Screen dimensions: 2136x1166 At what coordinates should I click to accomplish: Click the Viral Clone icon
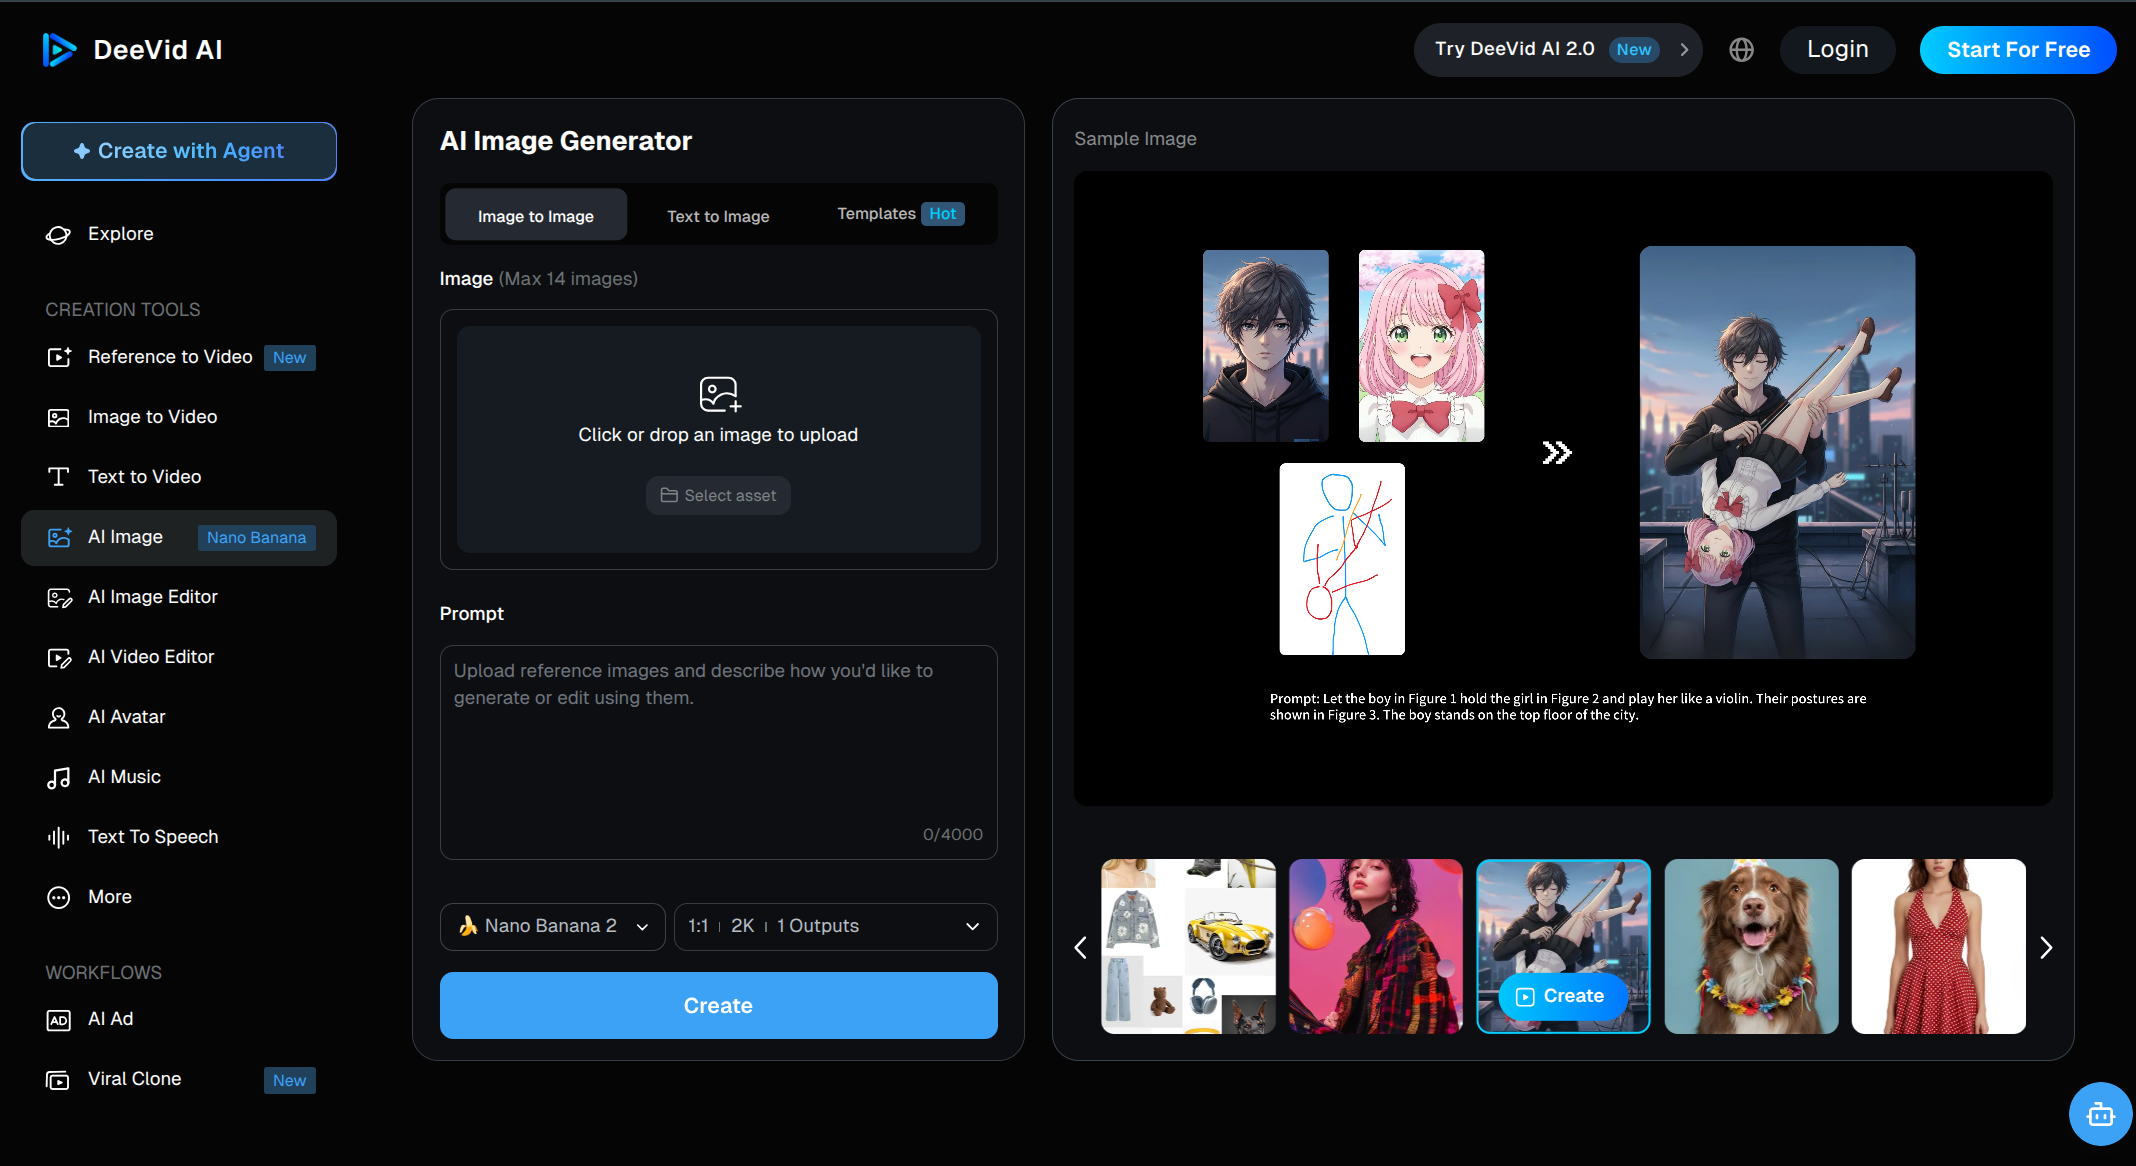coord(59,1079)
